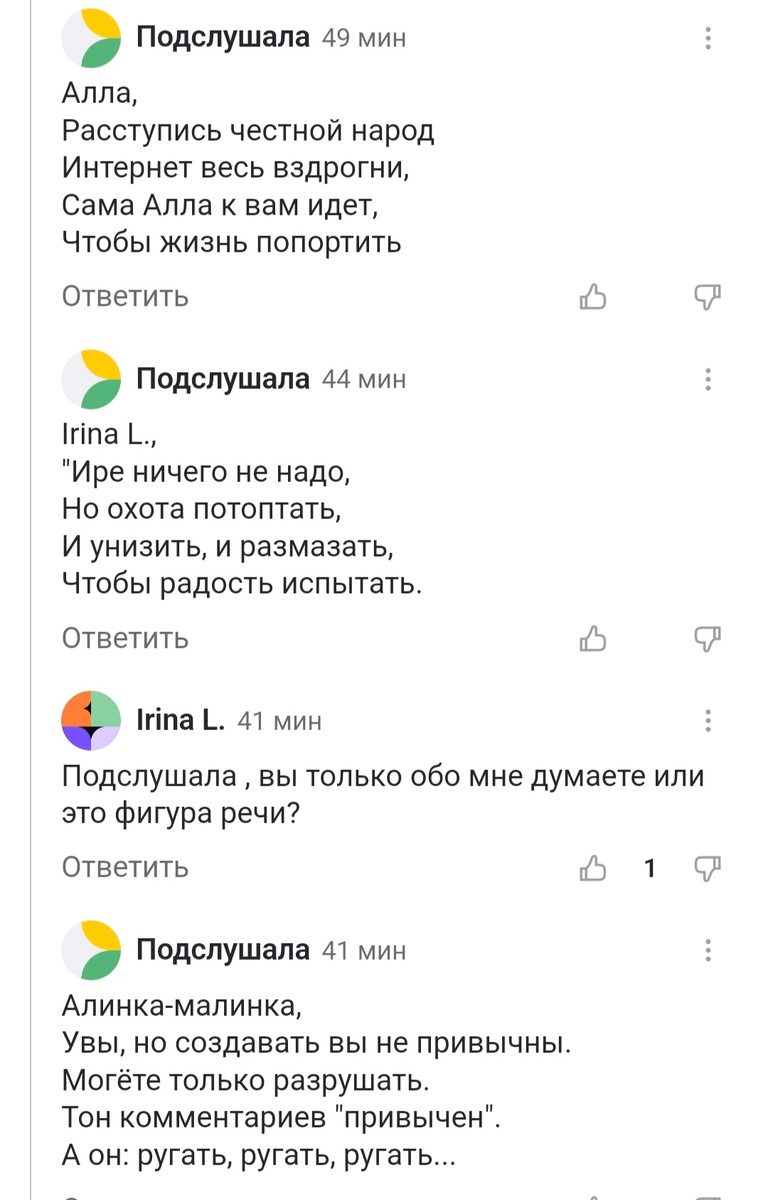
Task: Toggle dislike on the Ире ничего comment
Action: 708,637
